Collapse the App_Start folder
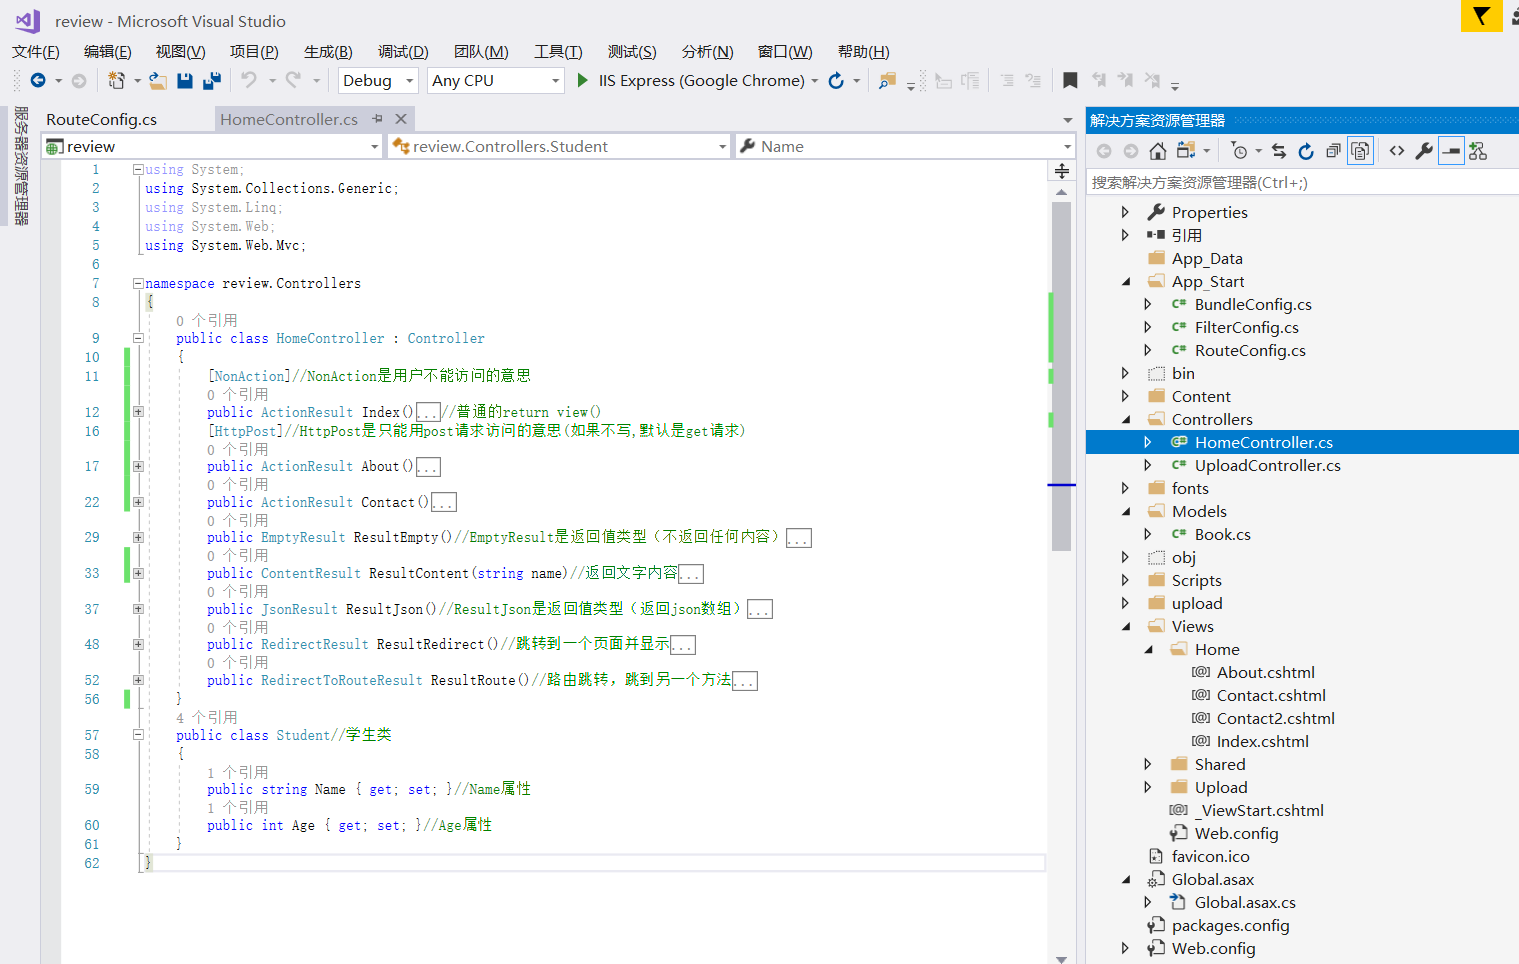 [x=1126, y=282]
